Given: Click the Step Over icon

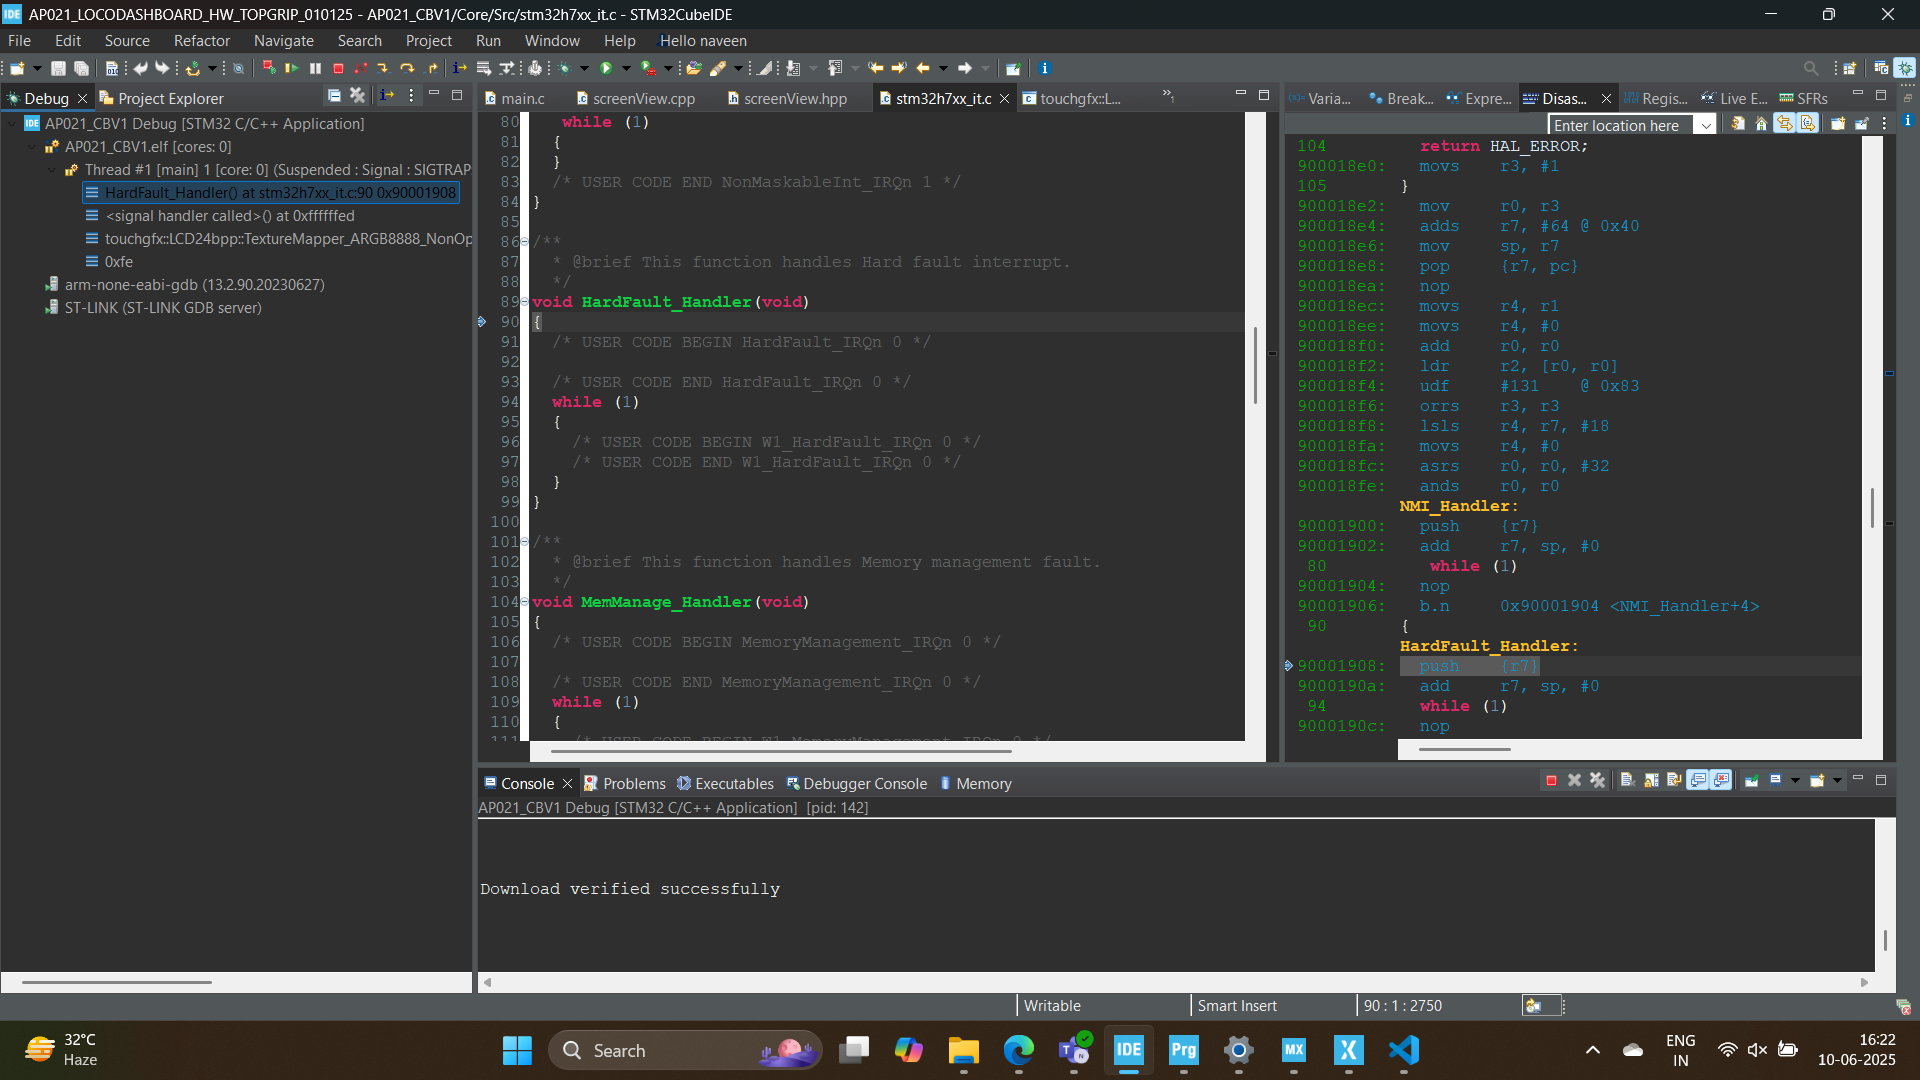Looking at the screenshot, I should click(407, 68).
